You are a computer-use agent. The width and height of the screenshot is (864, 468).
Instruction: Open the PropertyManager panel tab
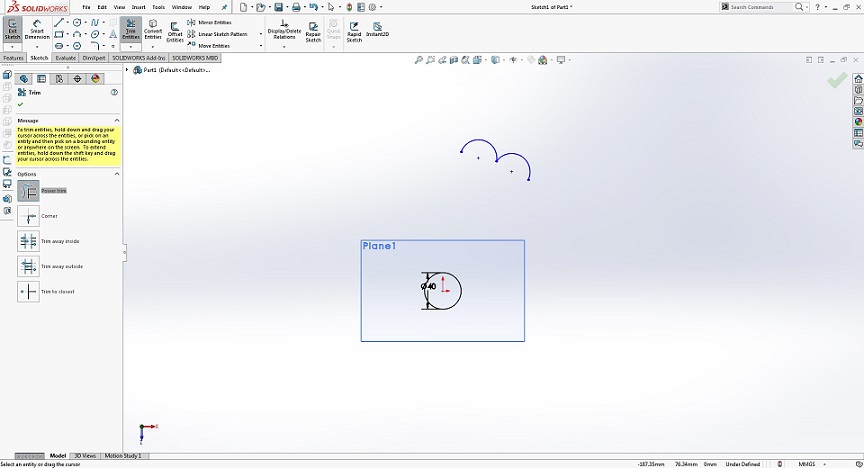click(x=41, y=79)
